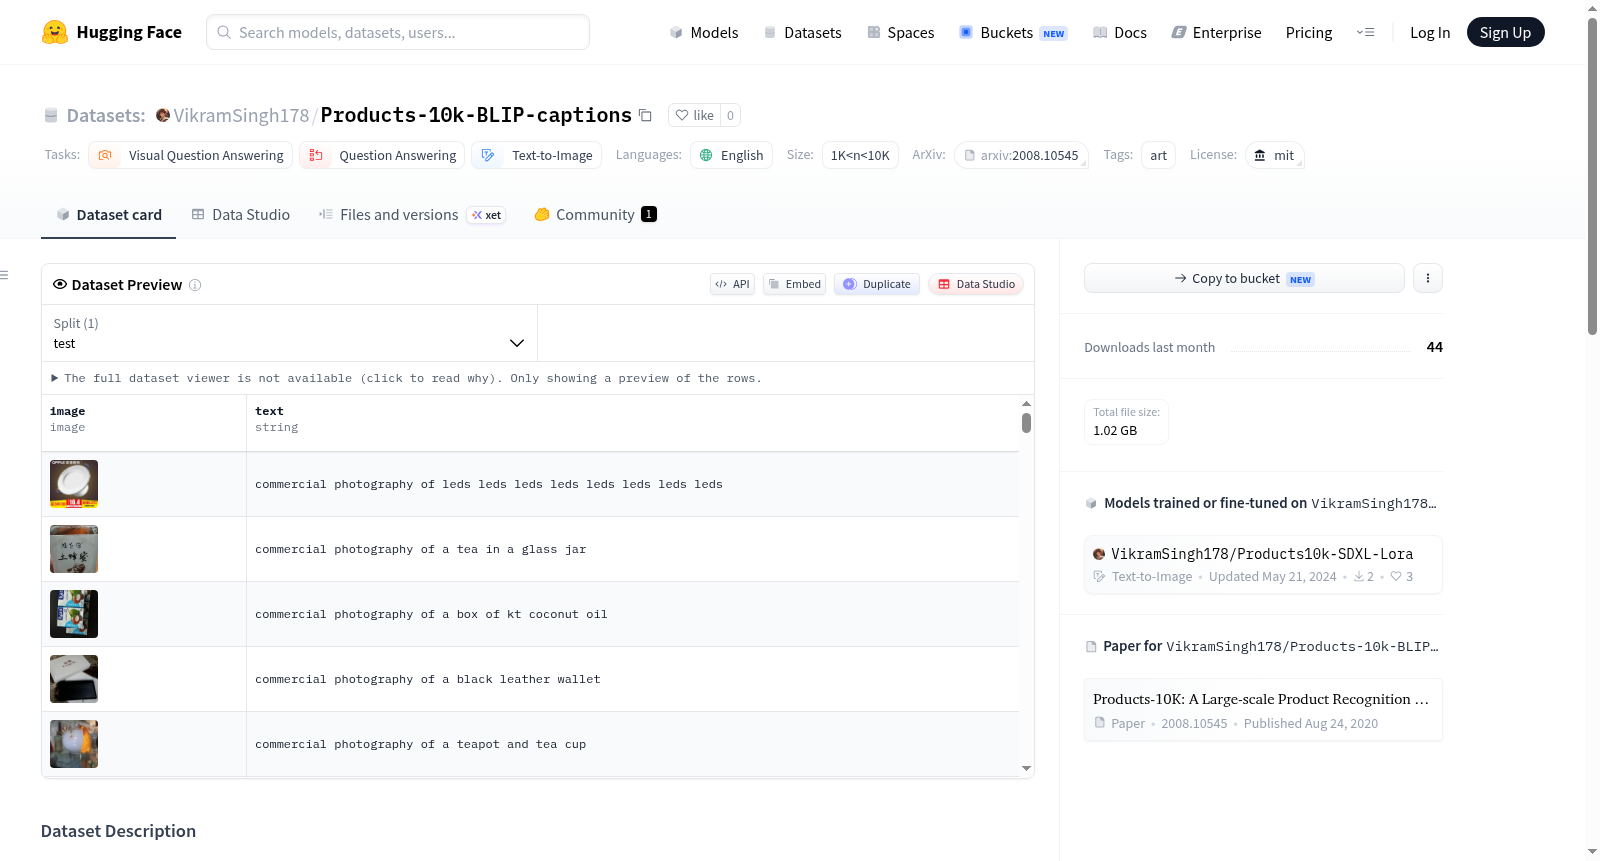The image size is (1600, 861).
Task: Expand the full dataset viewer not available notice
Action: pos(406,378)
